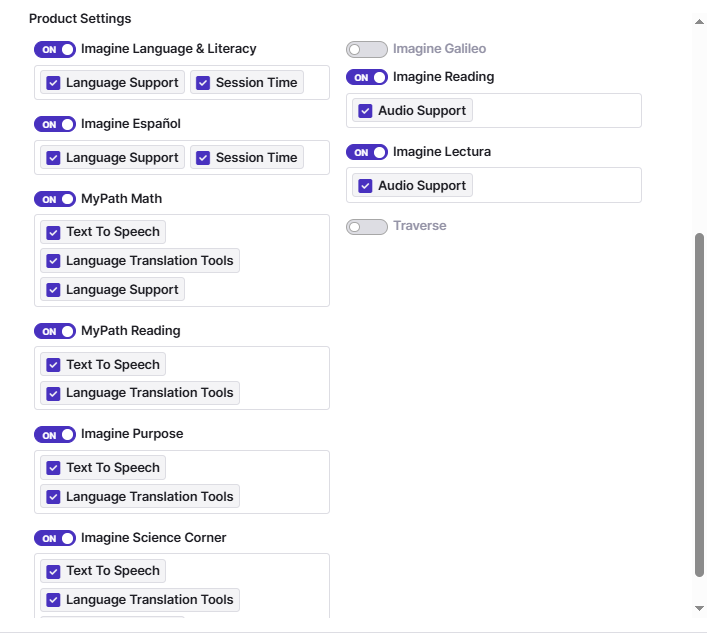Click the scrollbar down arrow
711x633 pixels.
coord(699,608)
